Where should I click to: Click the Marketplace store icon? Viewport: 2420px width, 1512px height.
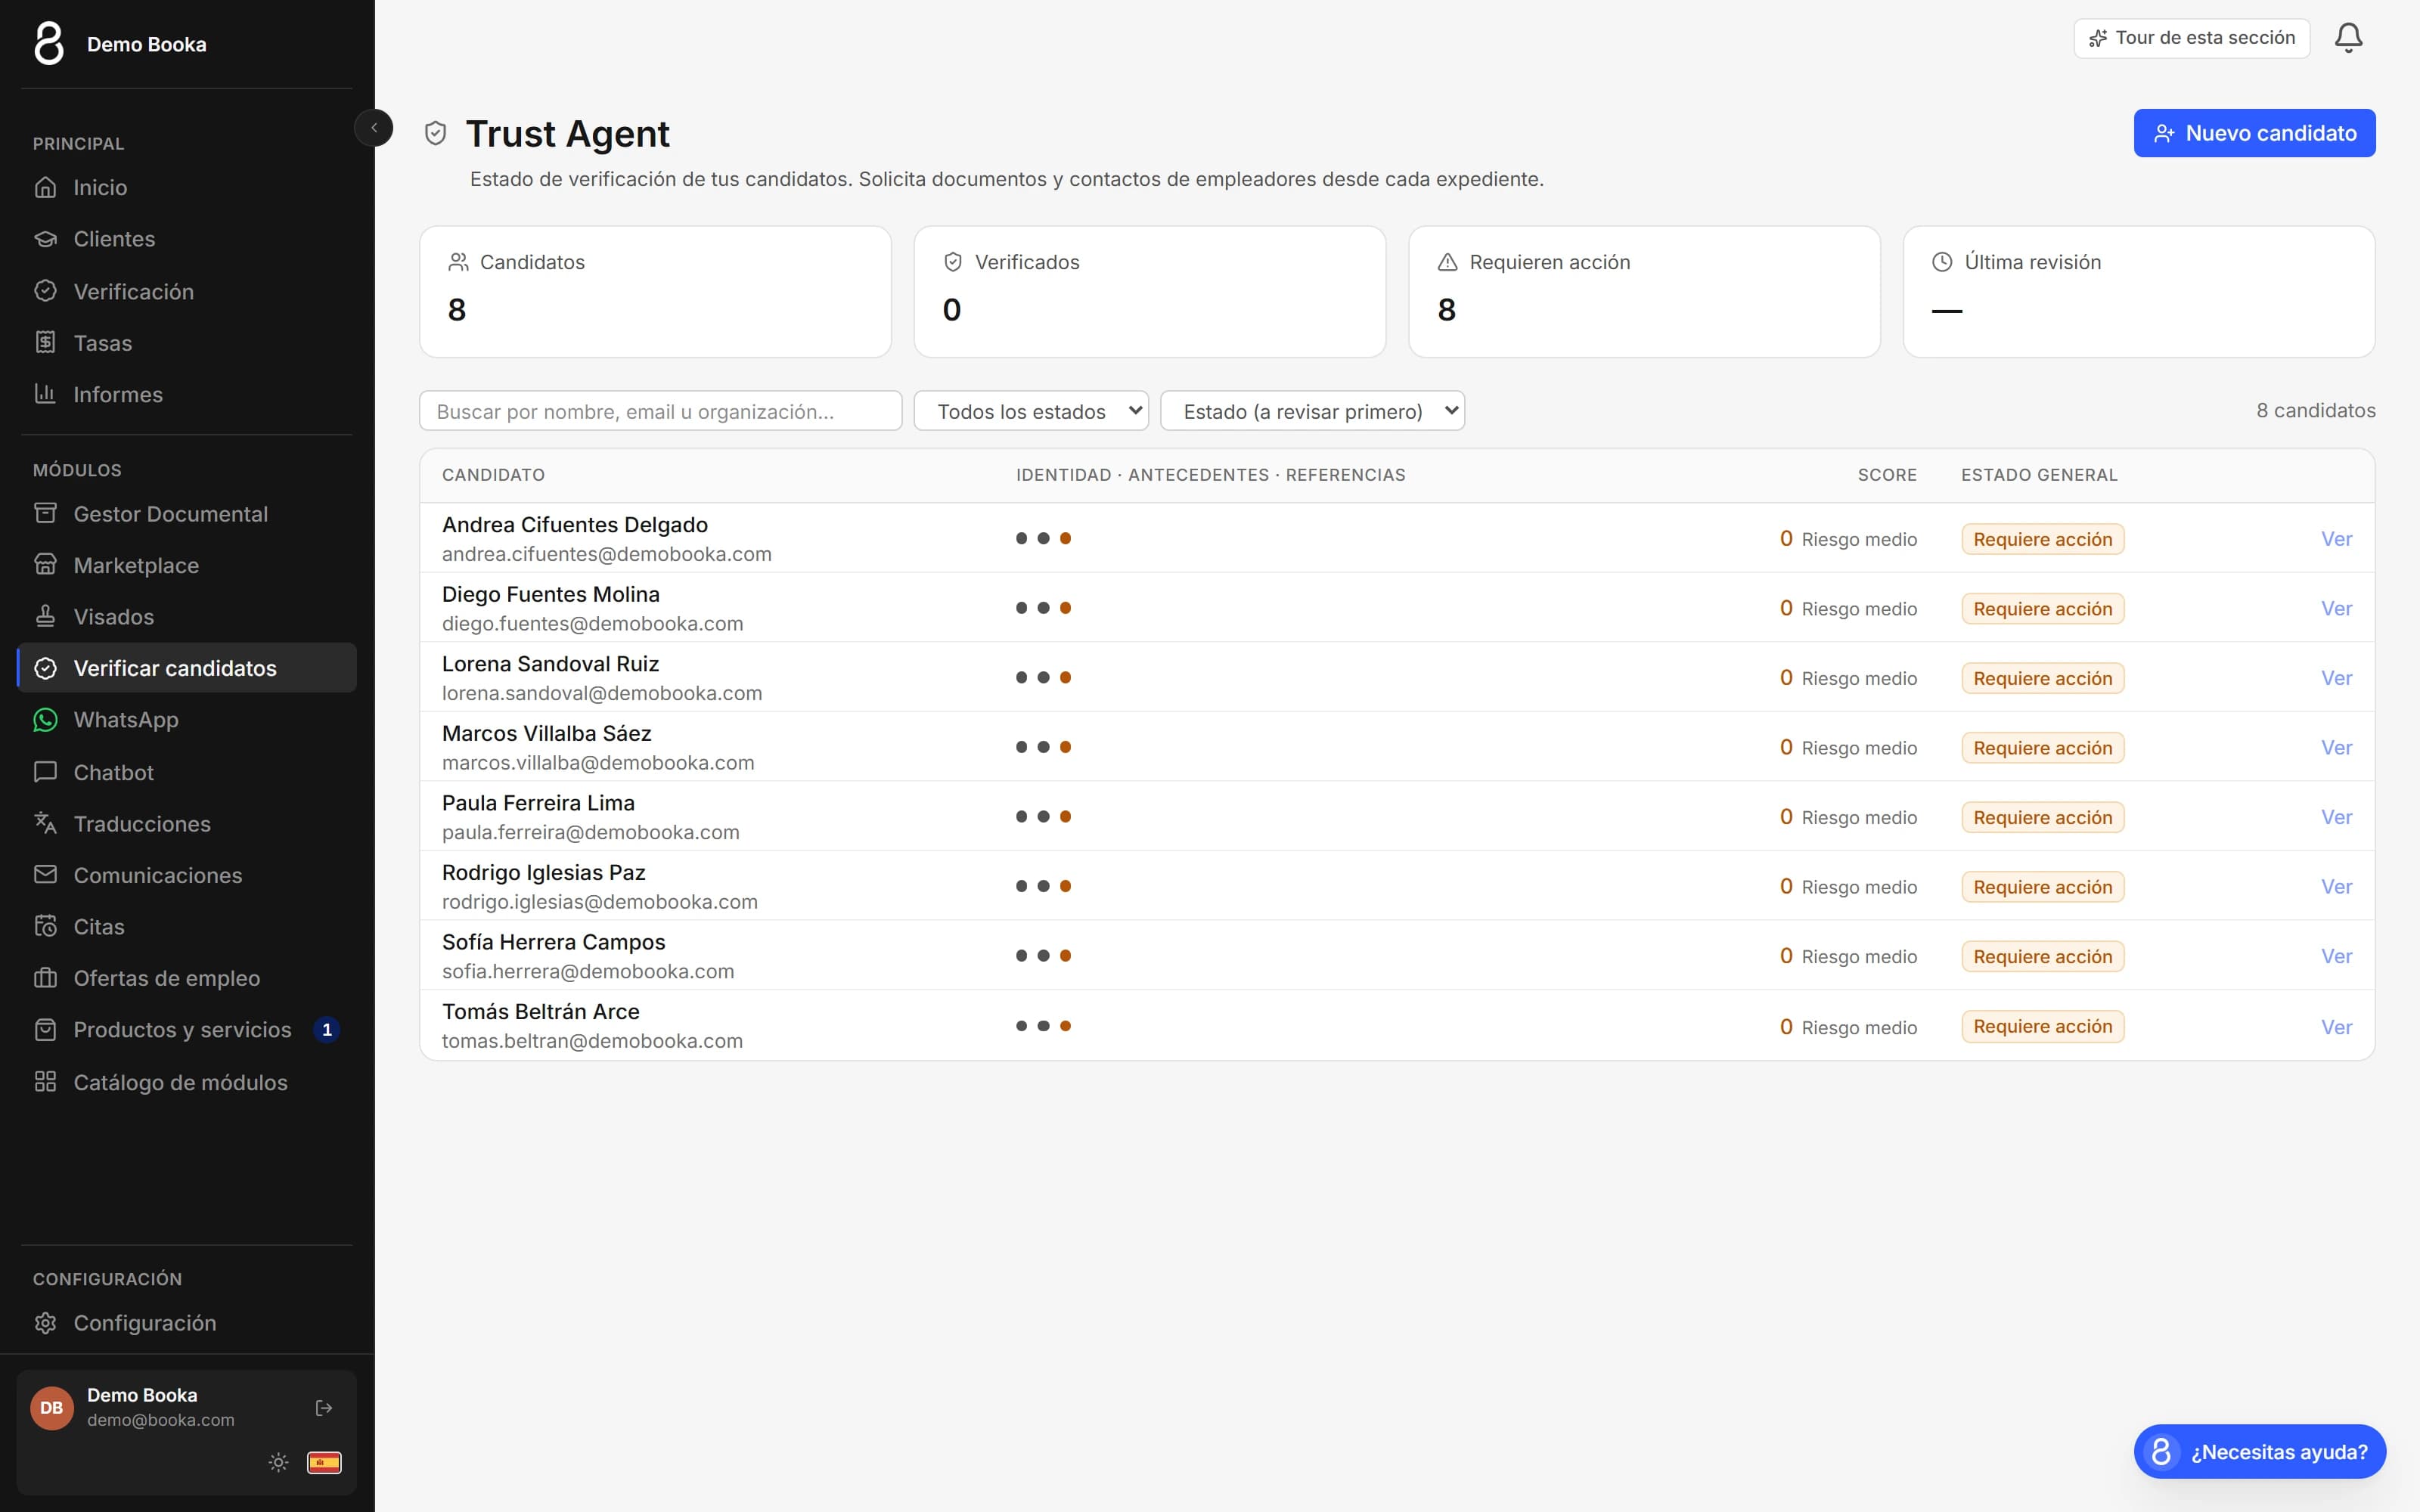point(45,565)
